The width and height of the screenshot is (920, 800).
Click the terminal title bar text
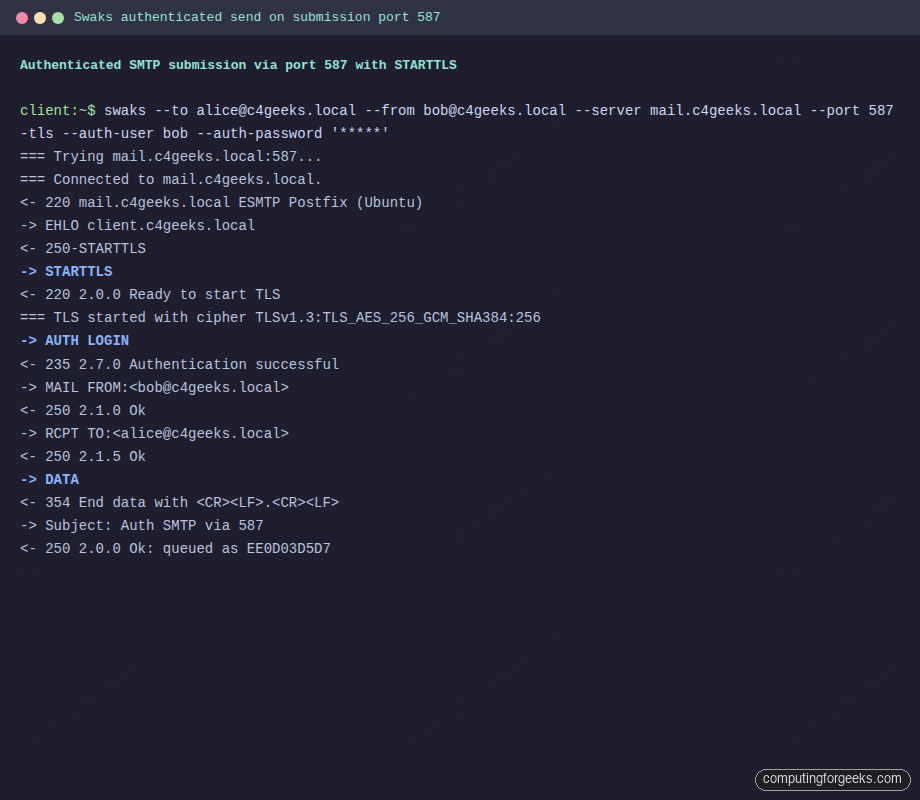[x=254, y=17]
